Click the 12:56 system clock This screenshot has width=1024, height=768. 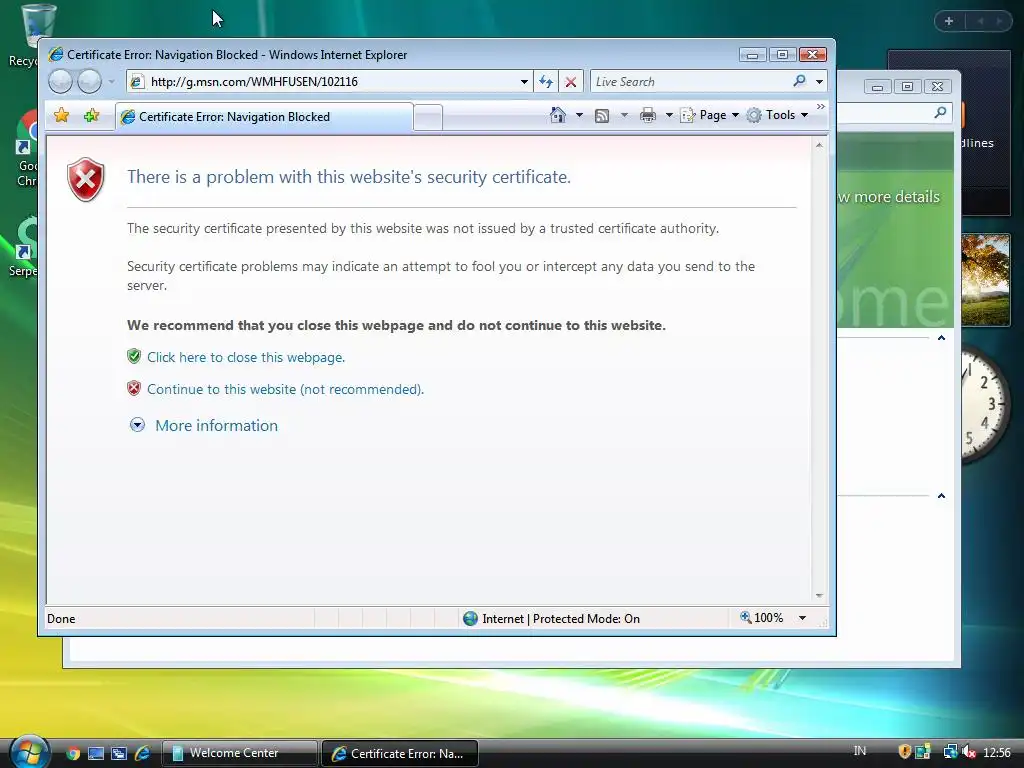pos(997,753)
